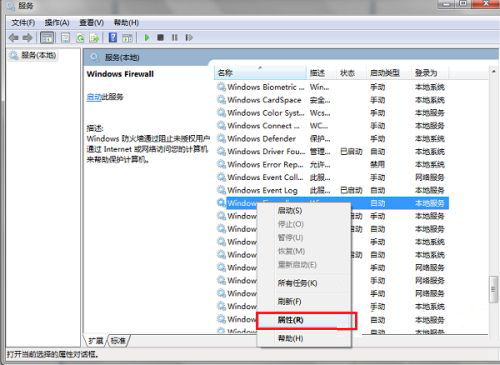Screen dimensions: 500x365
Task: Click the Windows Color System gear icon
Action: coord(221,113)
